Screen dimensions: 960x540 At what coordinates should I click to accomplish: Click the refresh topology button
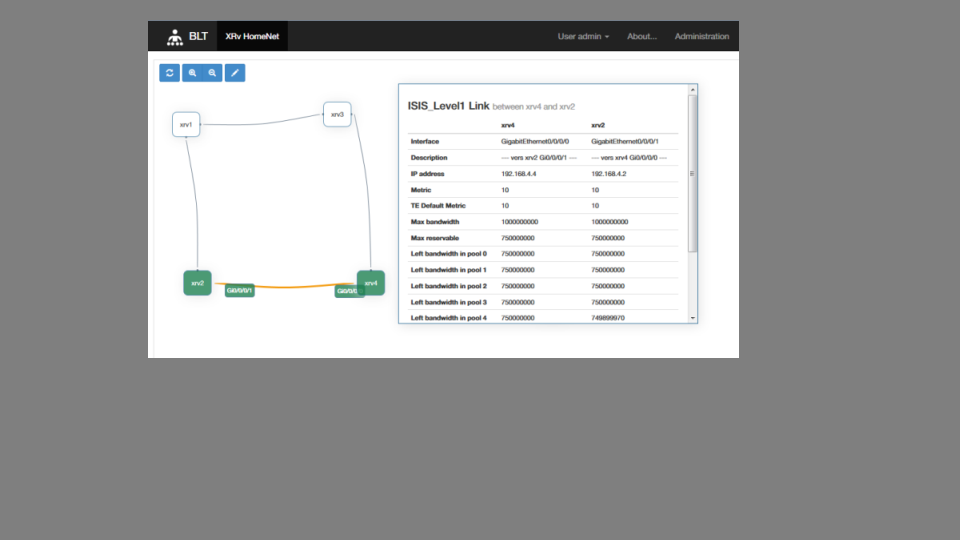coord(170,73)
